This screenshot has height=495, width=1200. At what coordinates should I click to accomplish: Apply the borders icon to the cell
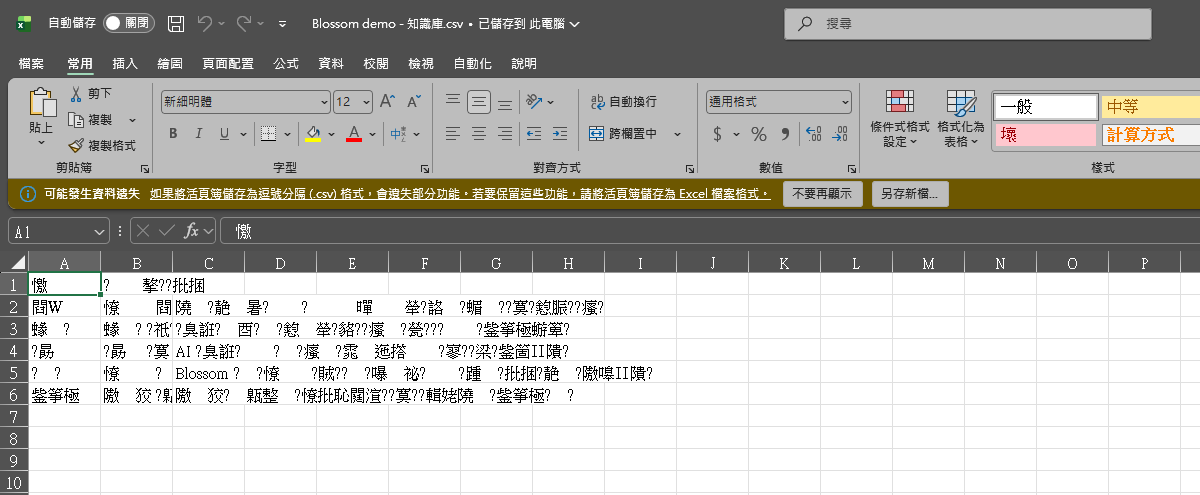point(268,134)
